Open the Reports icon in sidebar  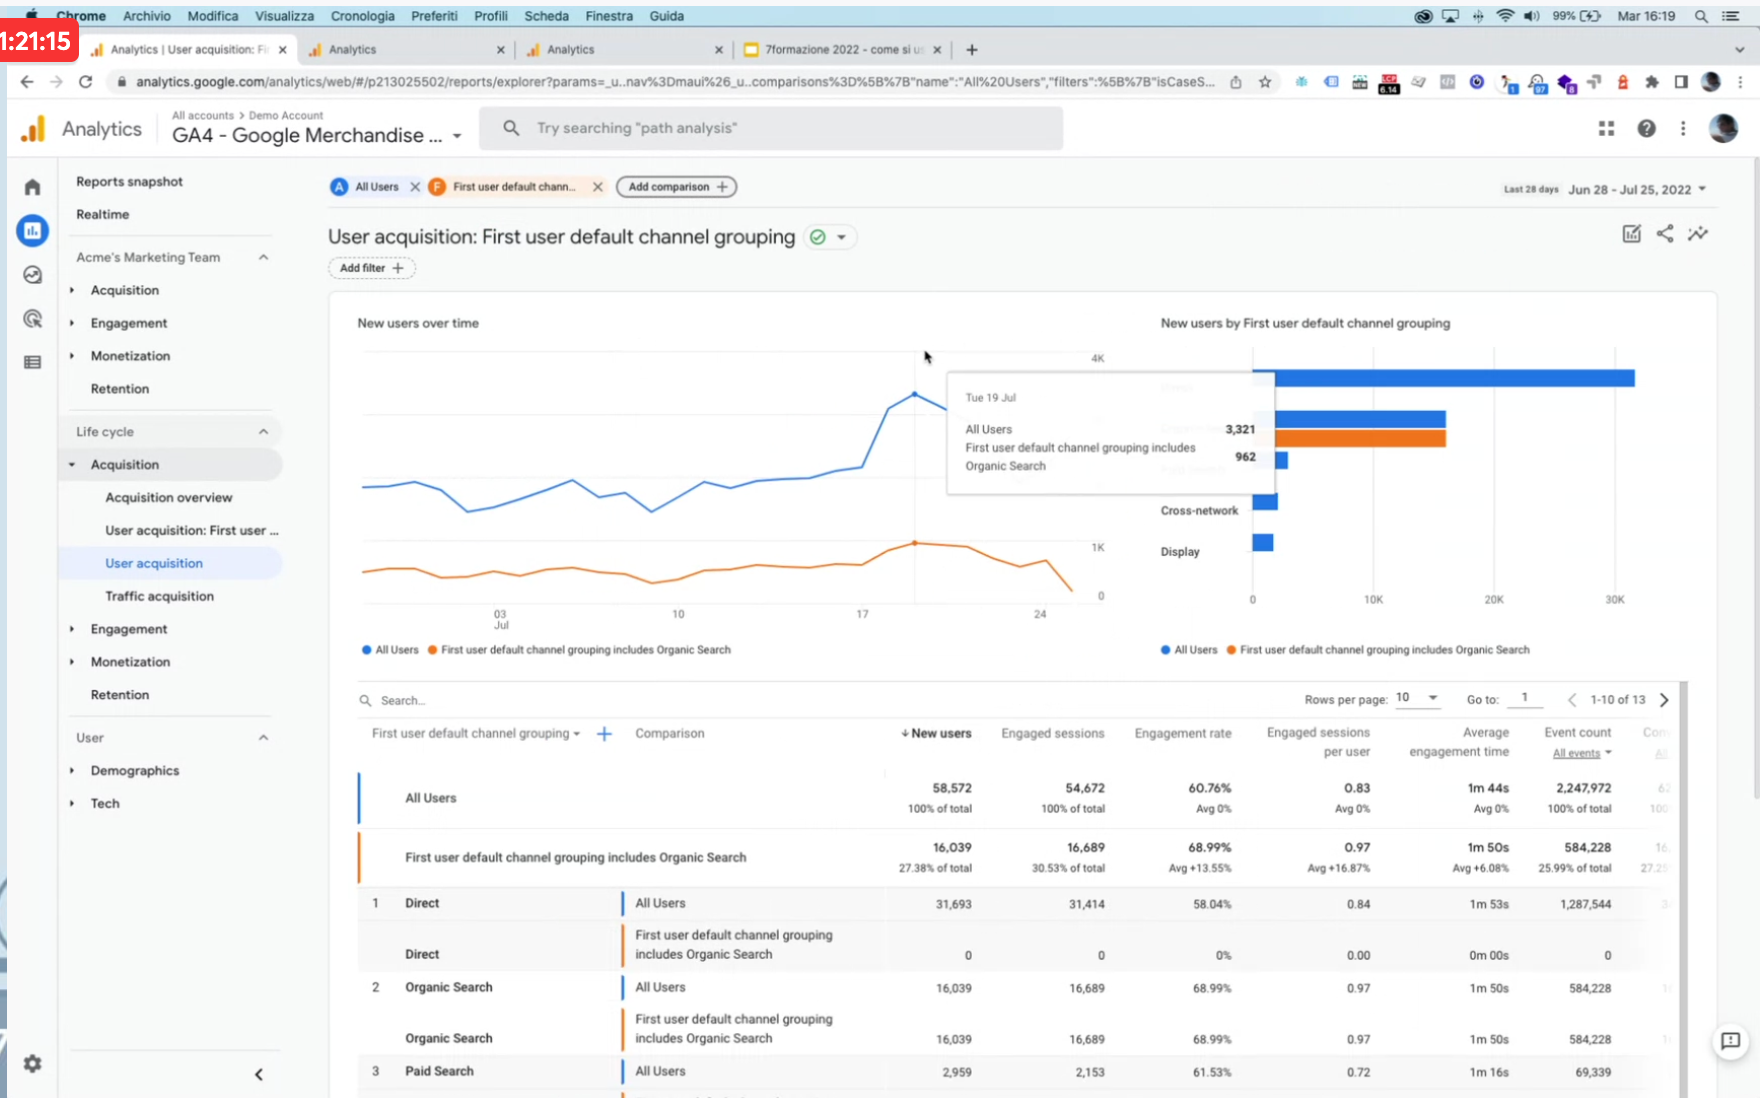click(x=32, y=231)
